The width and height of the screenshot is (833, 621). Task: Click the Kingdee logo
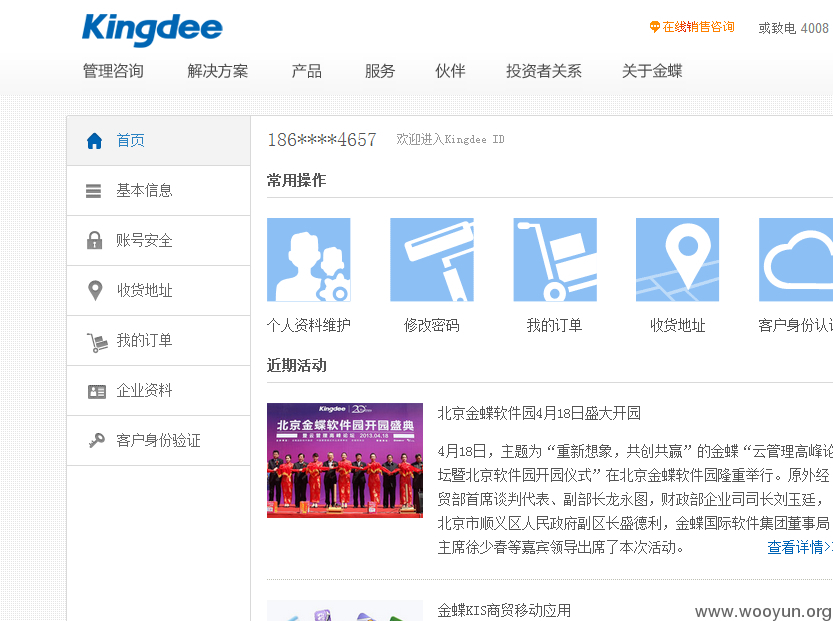[152, 29]
